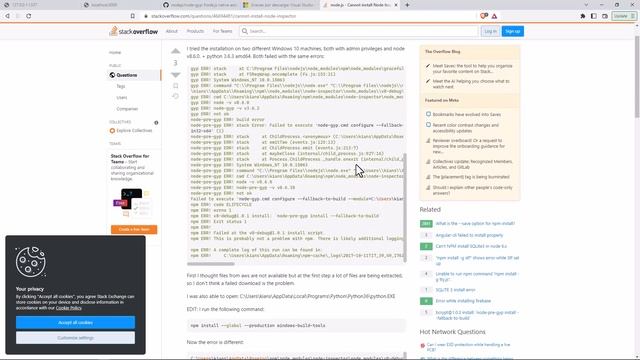Open Collectives info circle icon
This screenshot has height=360, width=640.
click(x=156, y=122)
